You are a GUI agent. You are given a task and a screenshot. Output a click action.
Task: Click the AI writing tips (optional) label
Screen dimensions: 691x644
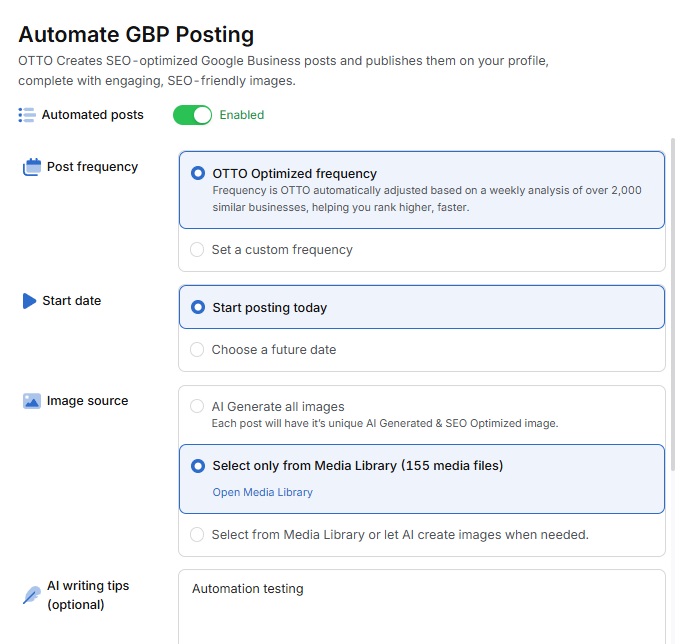88,595
